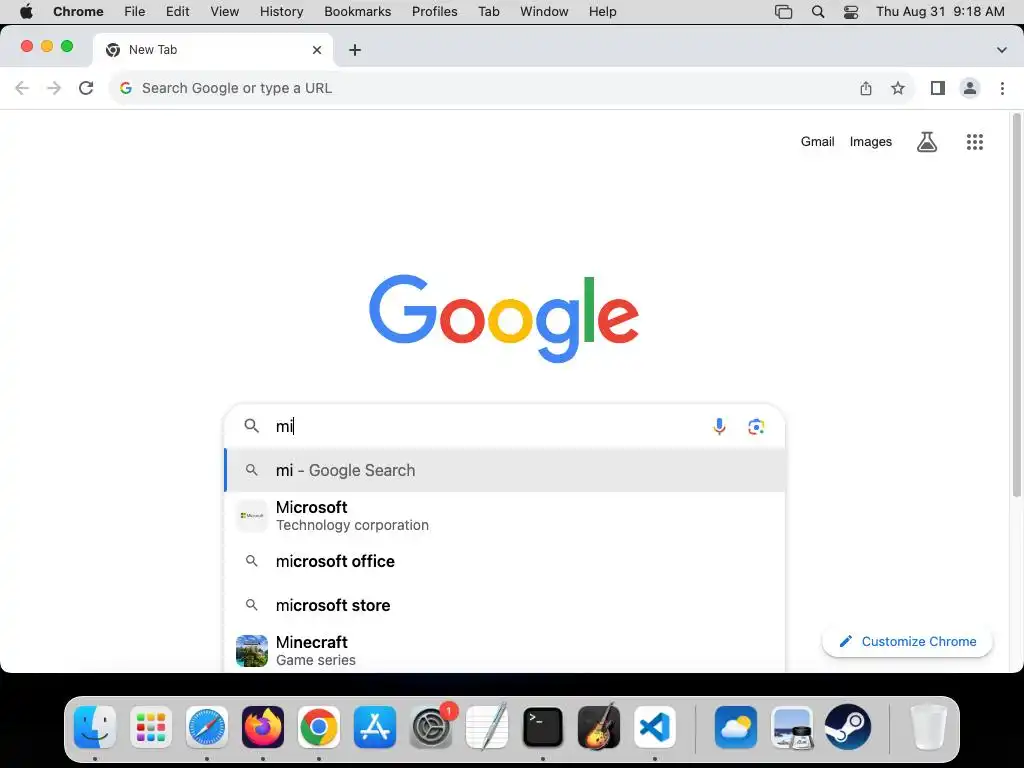This screenshot has width=1024, height=768.
Task: Open Terminal from the Dock
Action: (543, 727)
